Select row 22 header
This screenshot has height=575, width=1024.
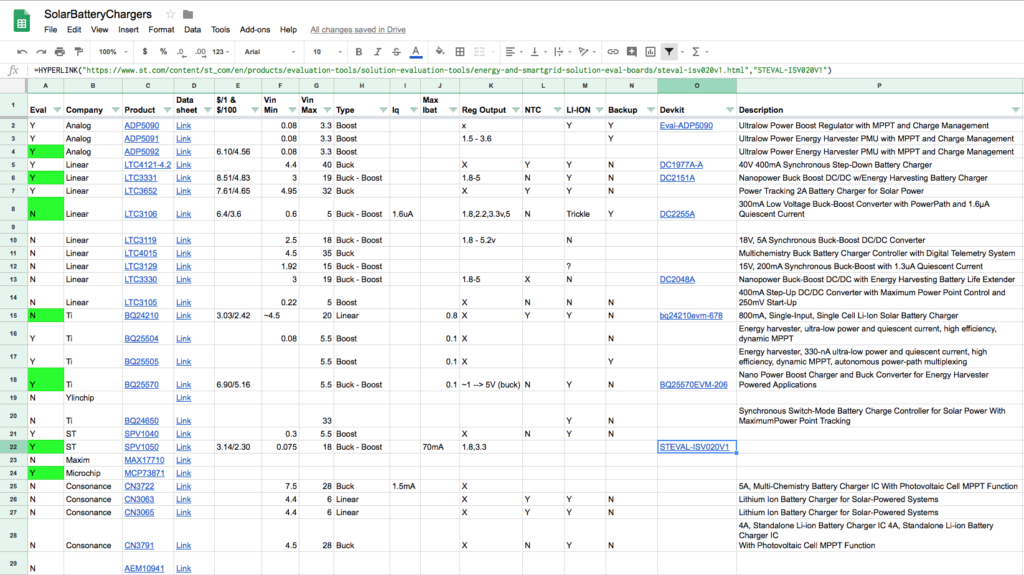[x=13, y=447]
